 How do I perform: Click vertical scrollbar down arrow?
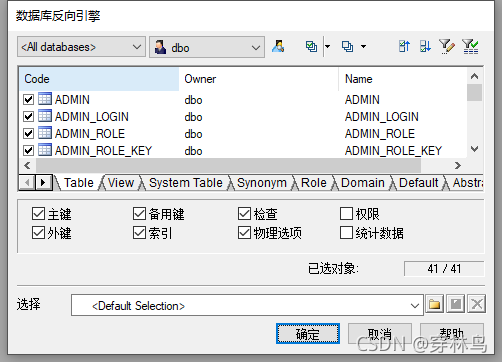pyautogui.click(x=475, y=149)
